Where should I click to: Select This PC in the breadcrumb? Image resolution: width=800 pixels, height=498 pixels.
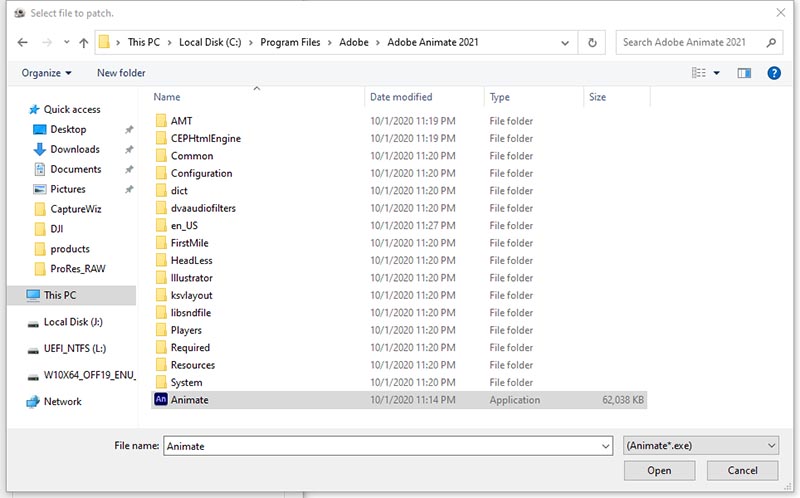pyautogui.click(x=143, y=42)
